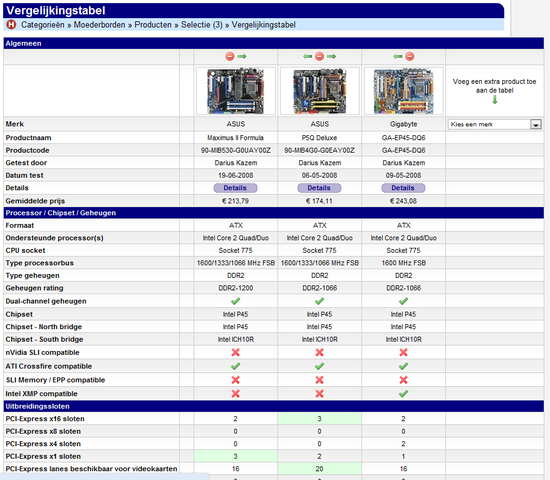This screenshot has width=550, height=480.
Task: Click the Processor / Chipset / Geheugen section header
Action: tap(274, 213)
